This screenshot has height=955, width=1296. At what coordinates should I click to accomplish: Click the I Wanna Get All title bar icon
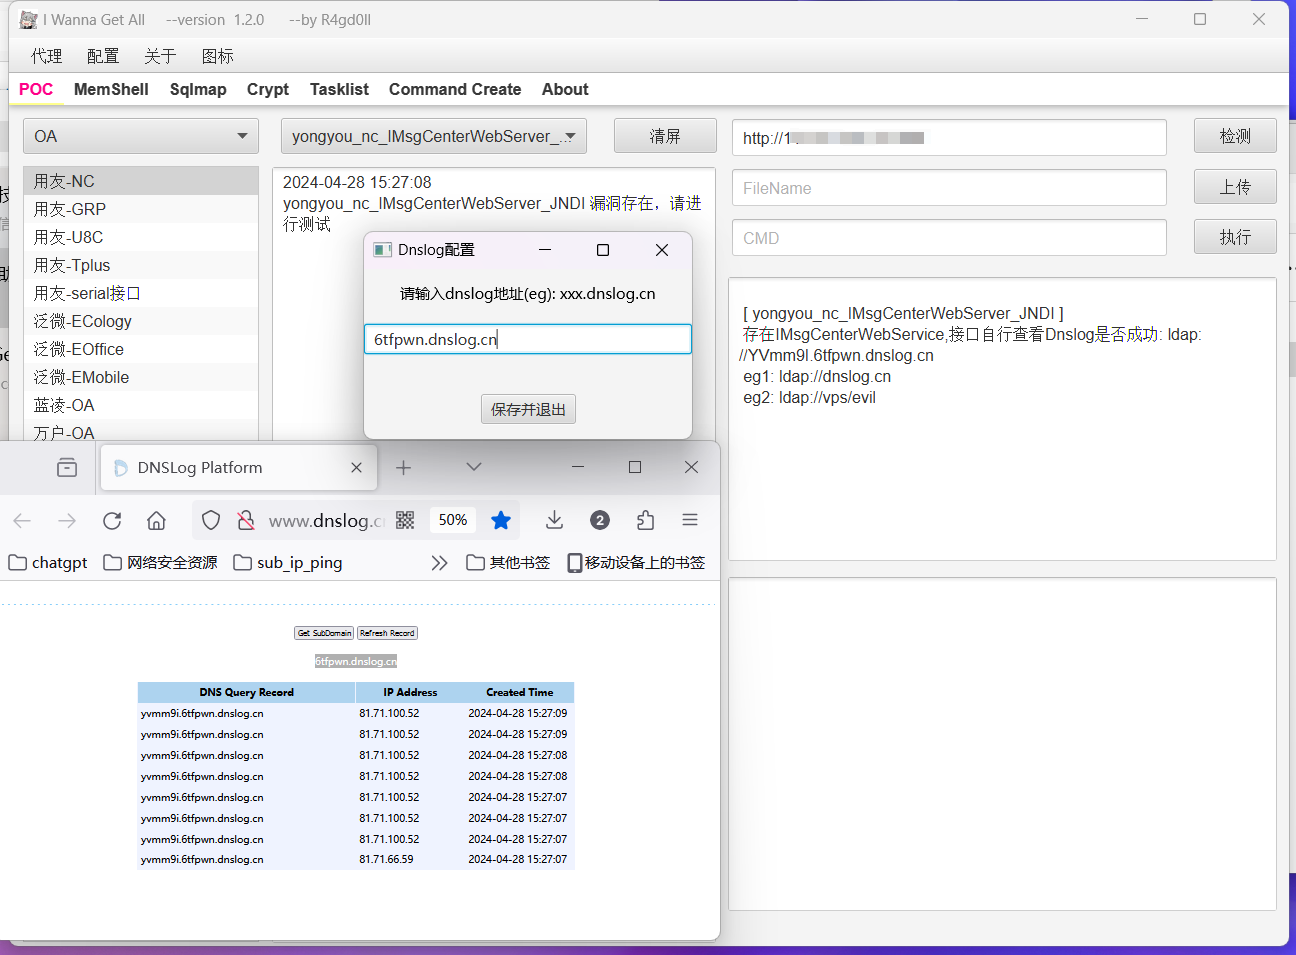(x=28, y=19)
